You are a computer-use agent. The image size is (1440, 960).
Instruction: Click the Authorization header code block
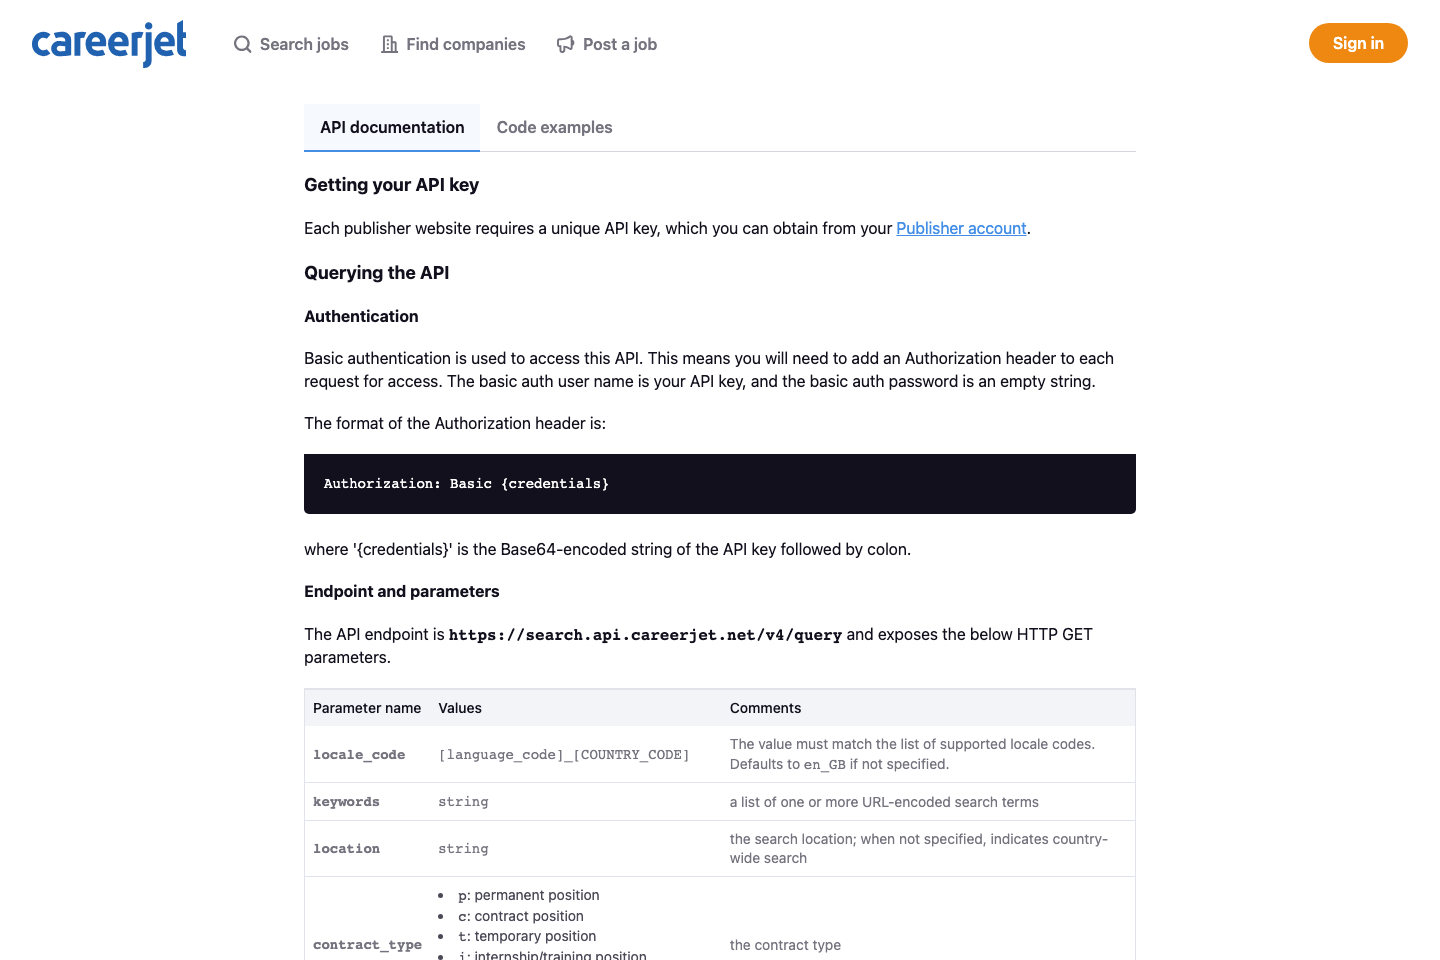click(x=719, y=483)
